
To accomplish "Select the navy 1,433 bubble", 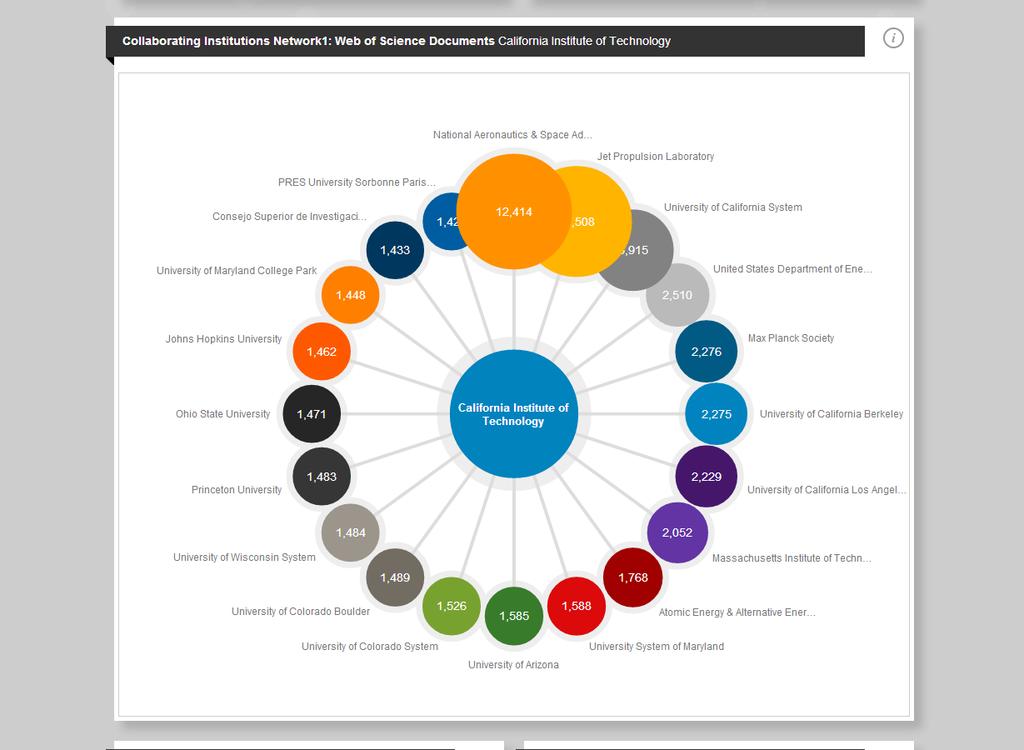I will coord(395,250).
